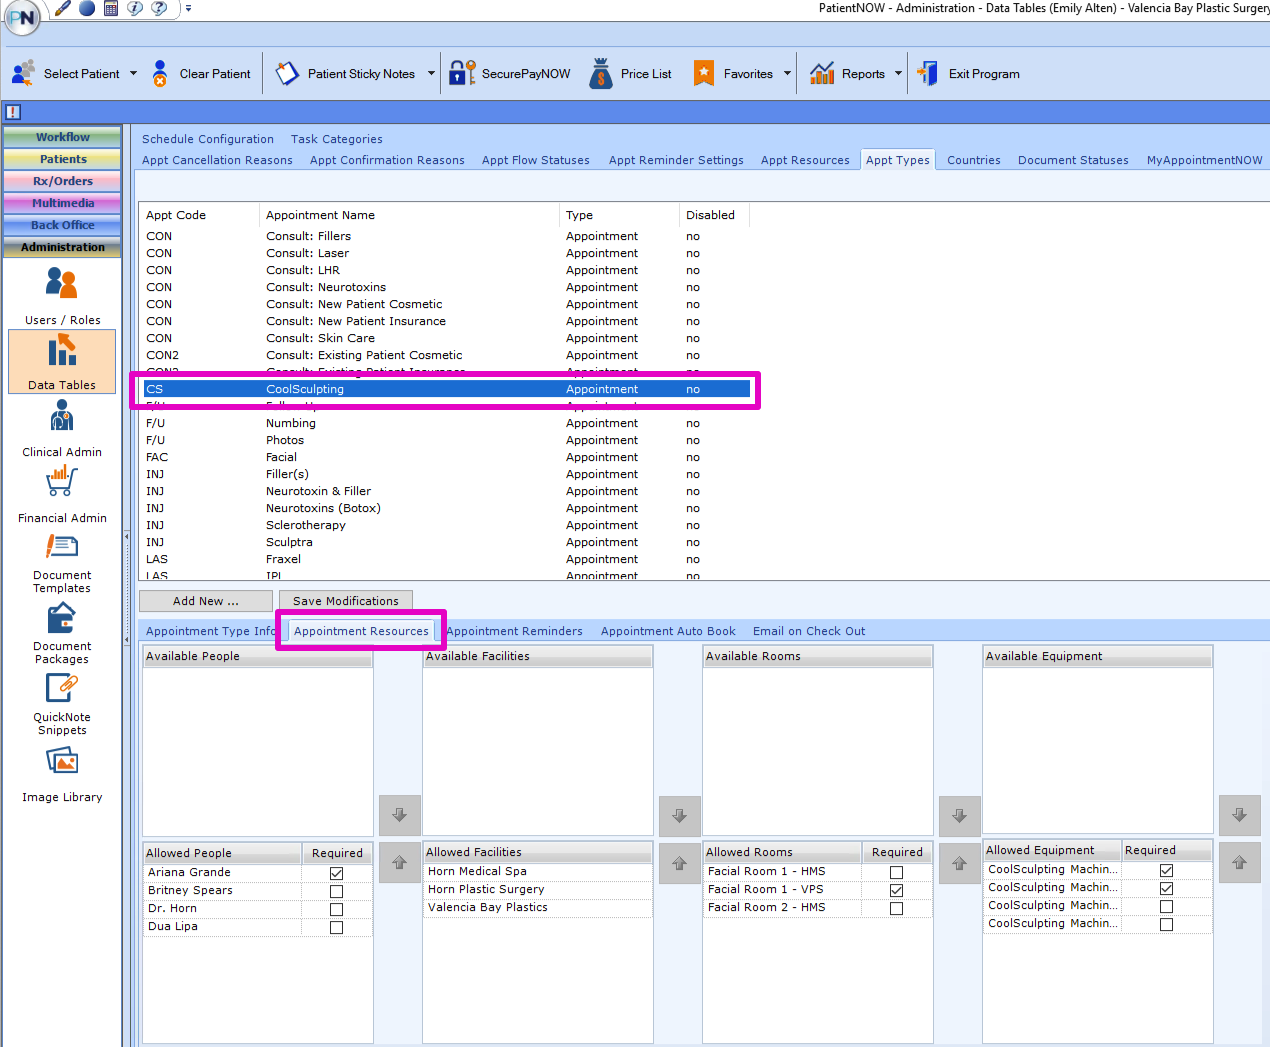
Task: Move selected facility down to Allowed Facilities
Action: [x=680, y=816]
